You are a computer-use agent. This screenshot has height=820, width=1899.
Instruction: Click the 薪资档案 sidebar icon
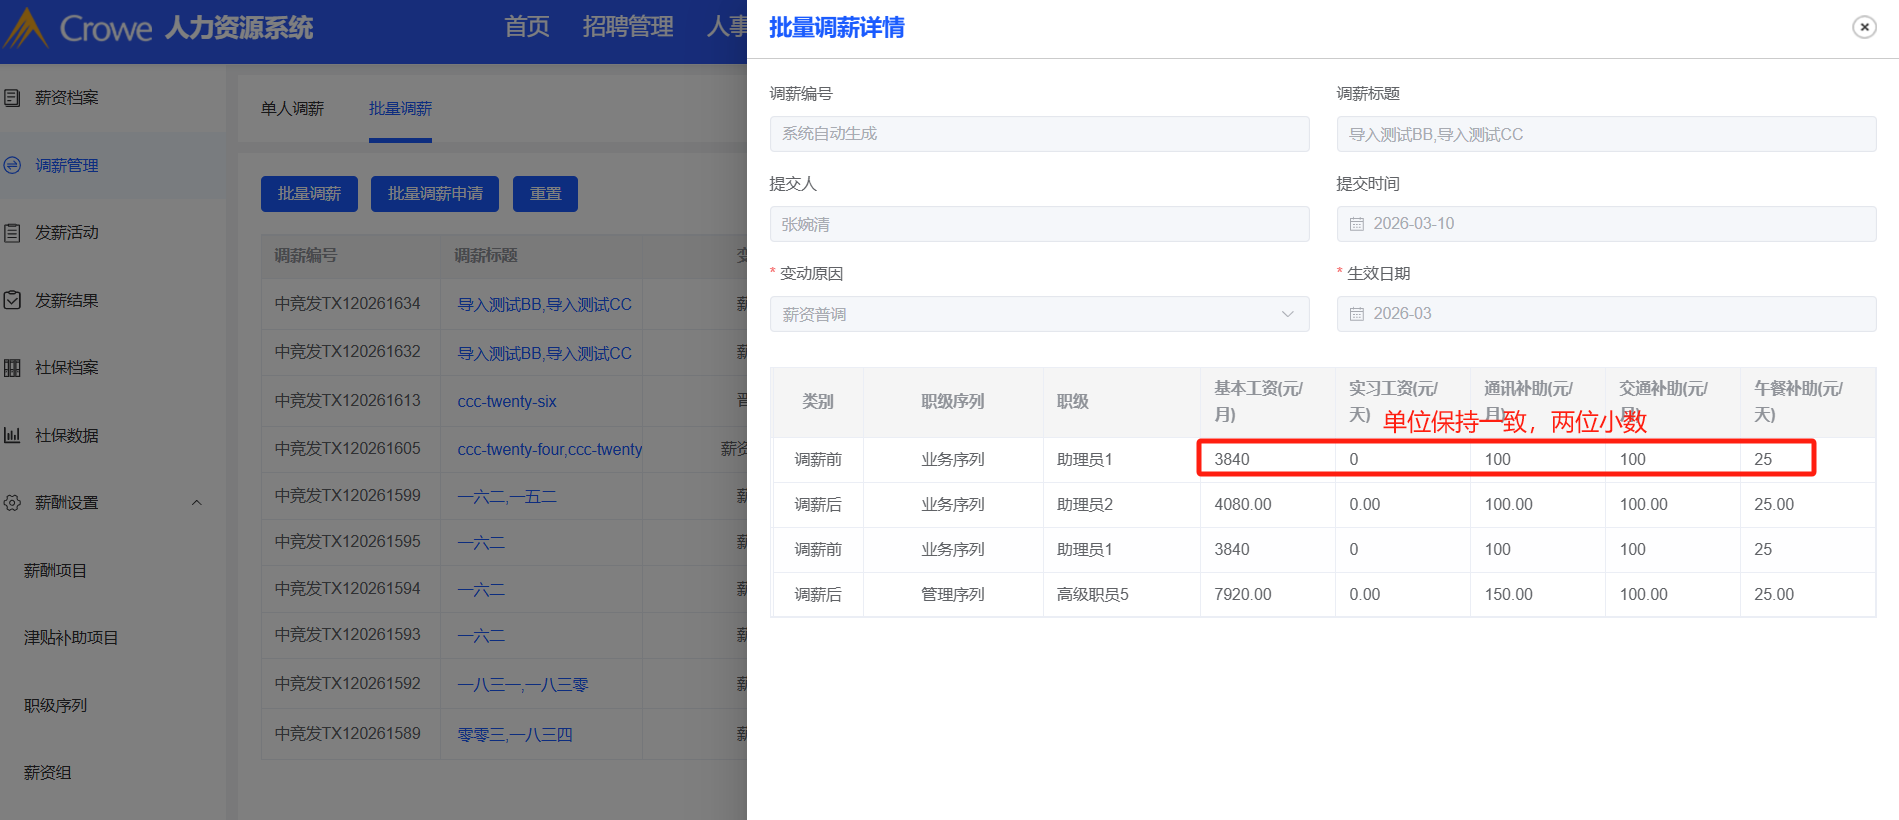tap(12, 98)
